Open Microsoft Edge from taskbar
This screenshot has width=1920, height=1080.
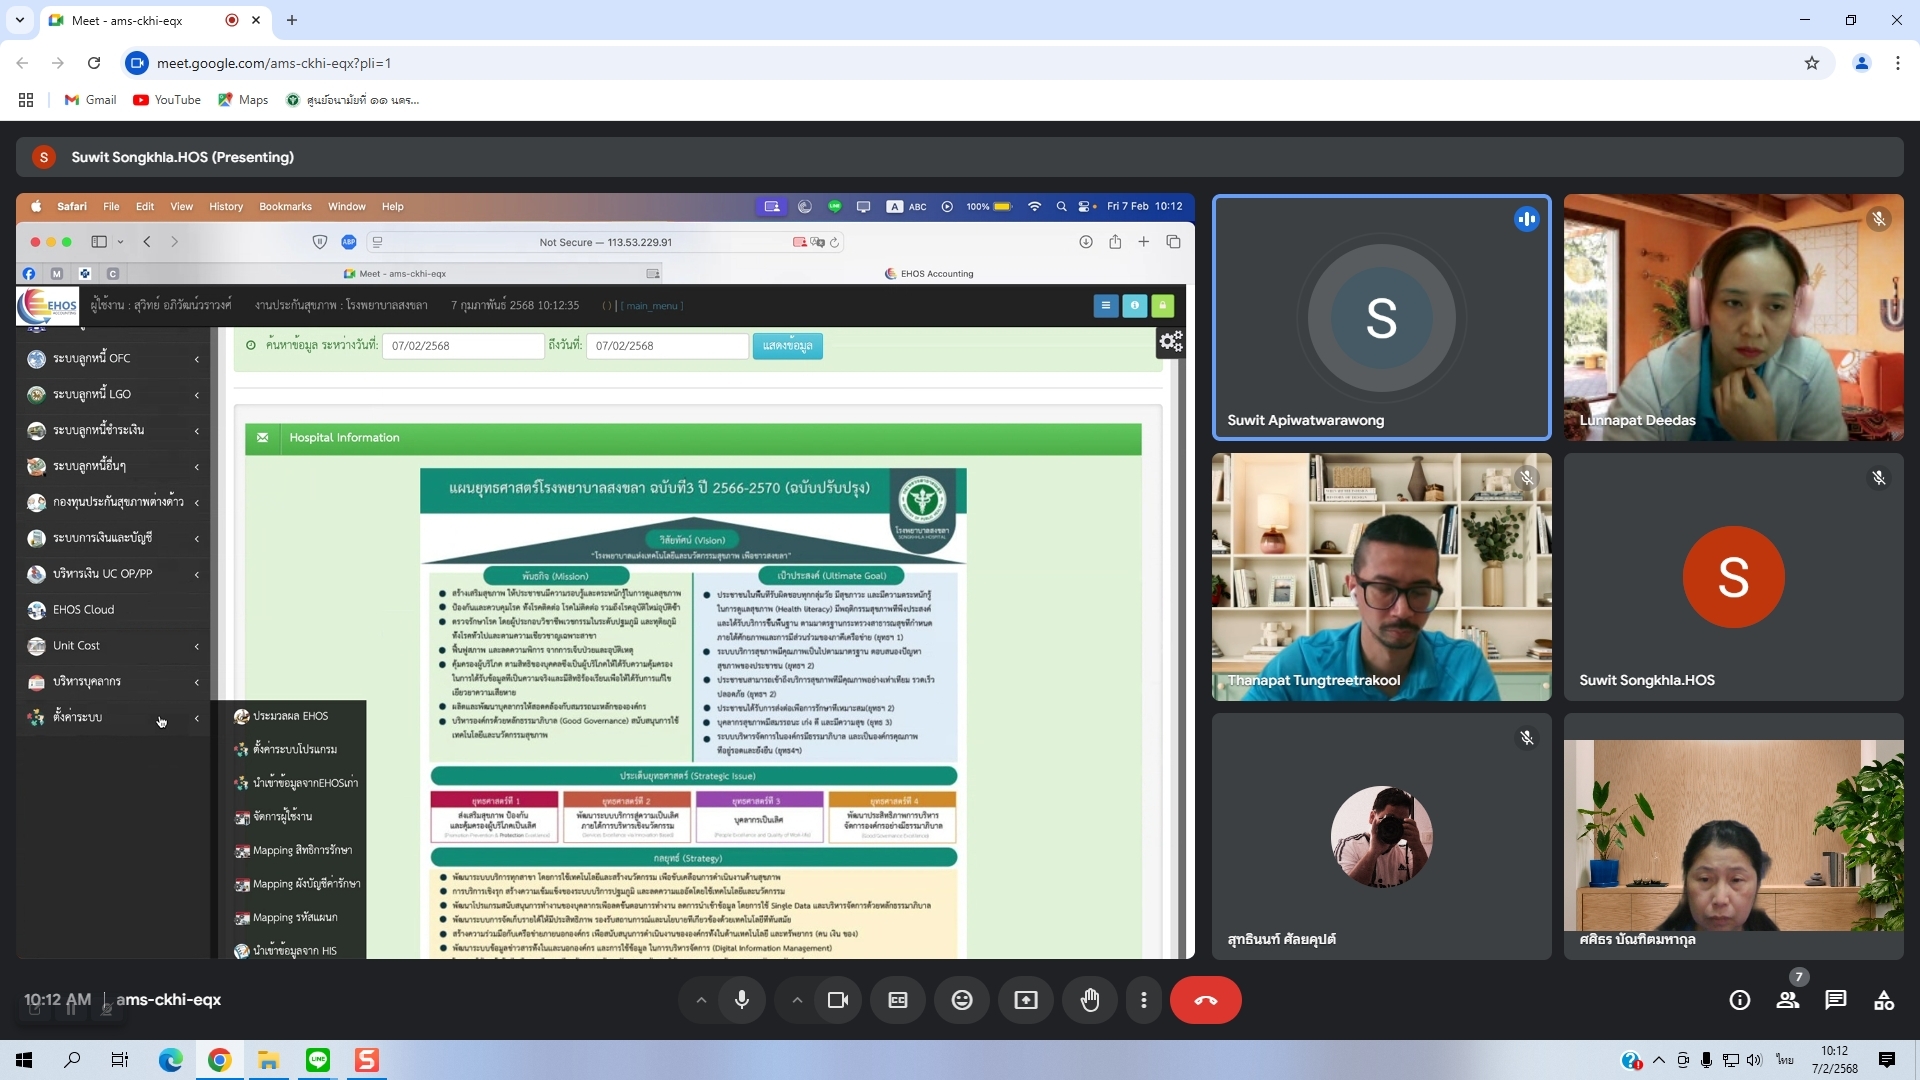(x=171, y=1060)
